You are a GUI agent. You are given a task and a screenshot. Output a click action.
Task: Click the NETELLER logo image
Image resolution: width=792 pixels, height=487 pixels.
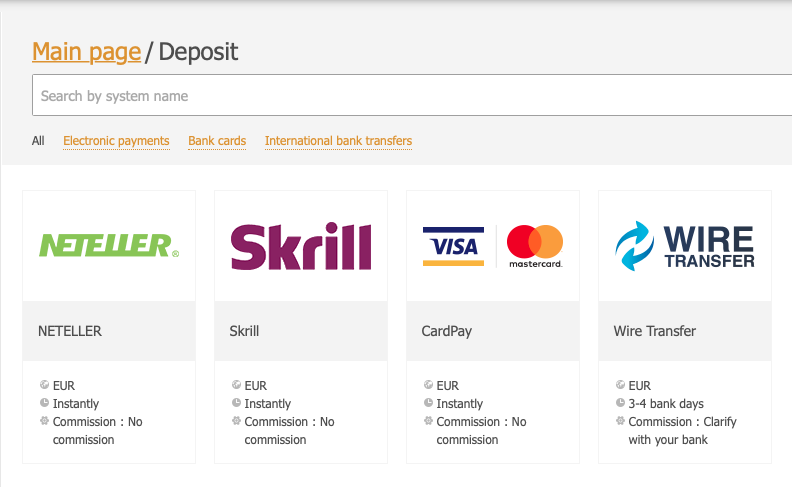(x=109, y=246)
